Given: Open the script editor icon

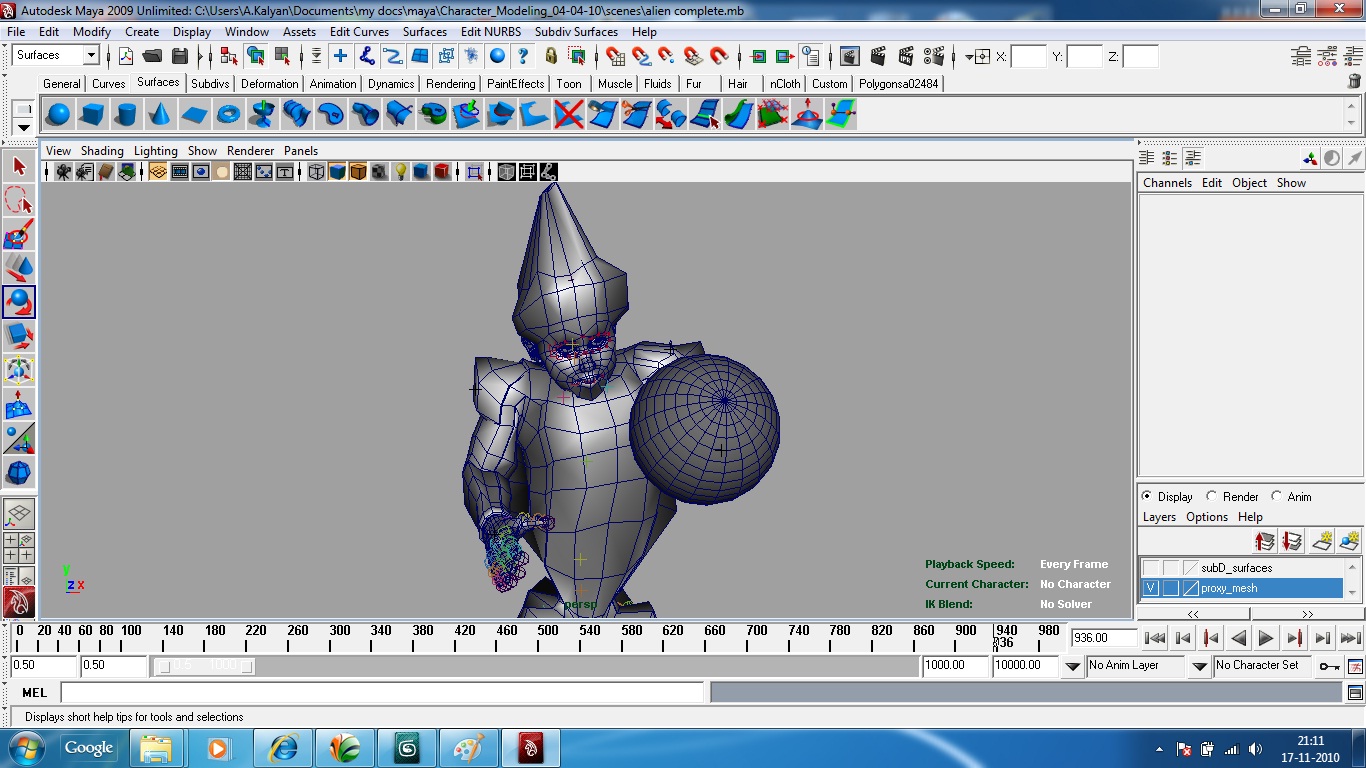Looking at the screenshot, I should 1355,692.
